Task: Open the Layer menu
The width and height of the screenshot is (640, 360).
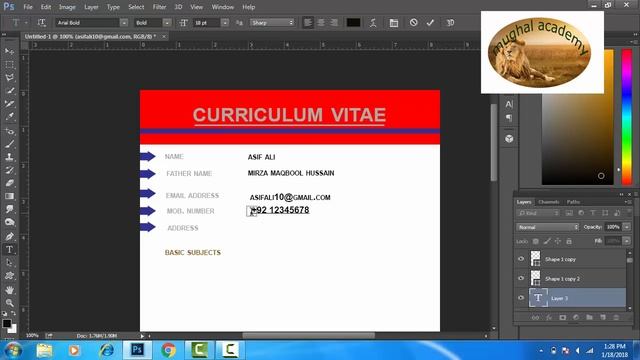Action: [x=91, y=7]
